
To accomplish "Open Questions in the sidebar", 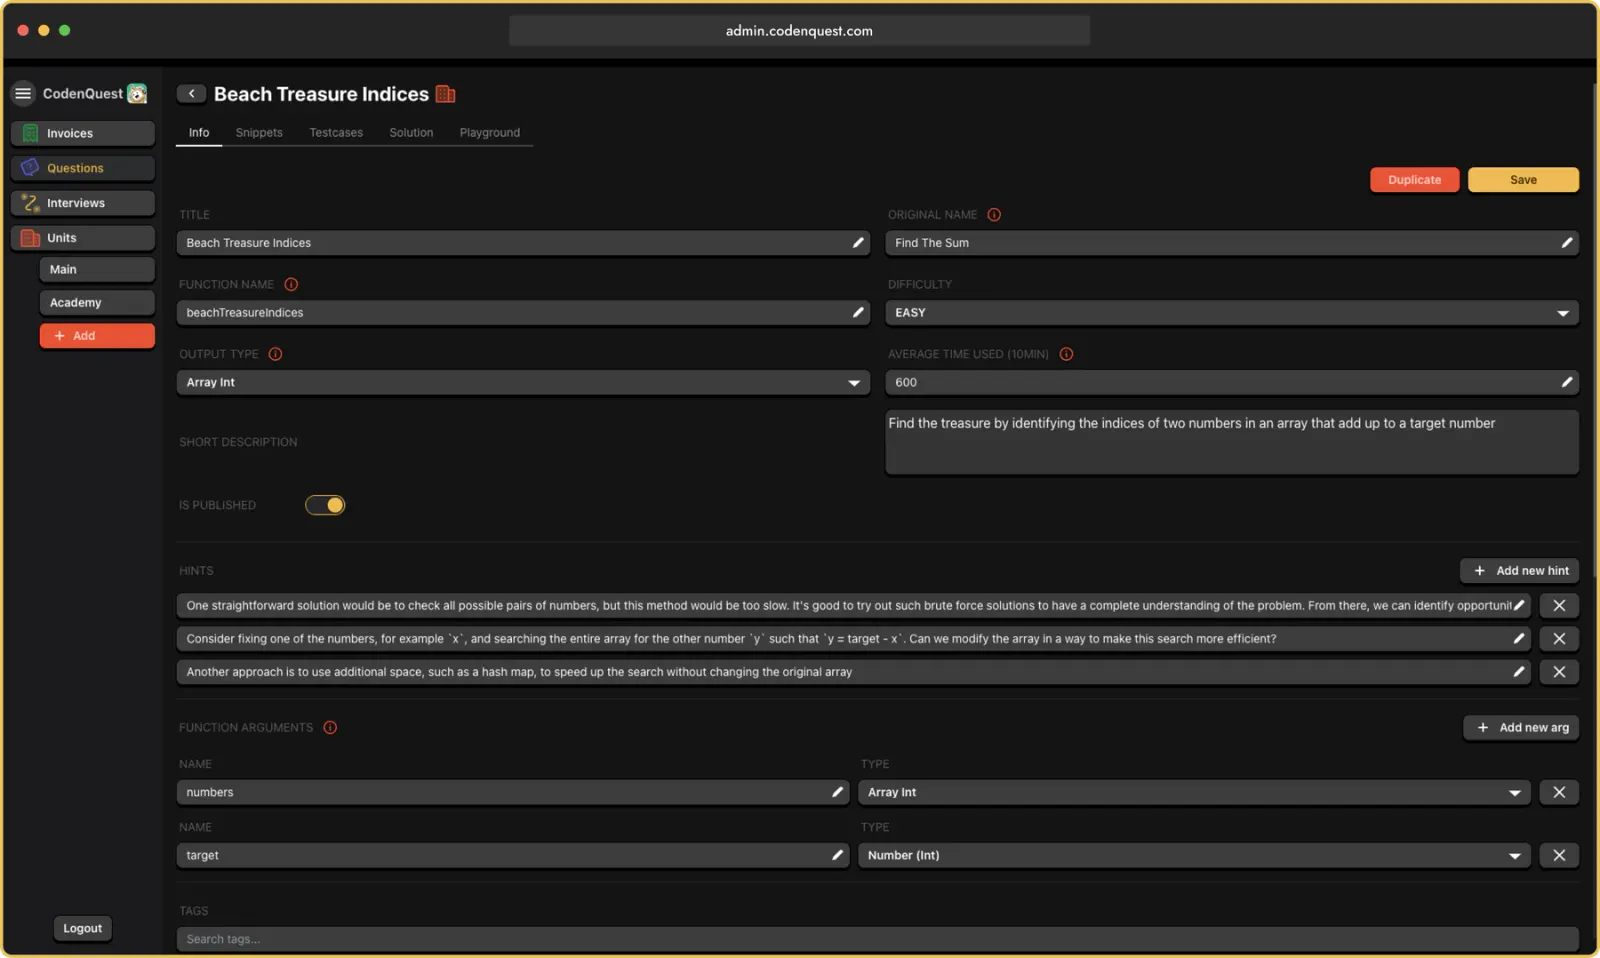I will (83, 168).
